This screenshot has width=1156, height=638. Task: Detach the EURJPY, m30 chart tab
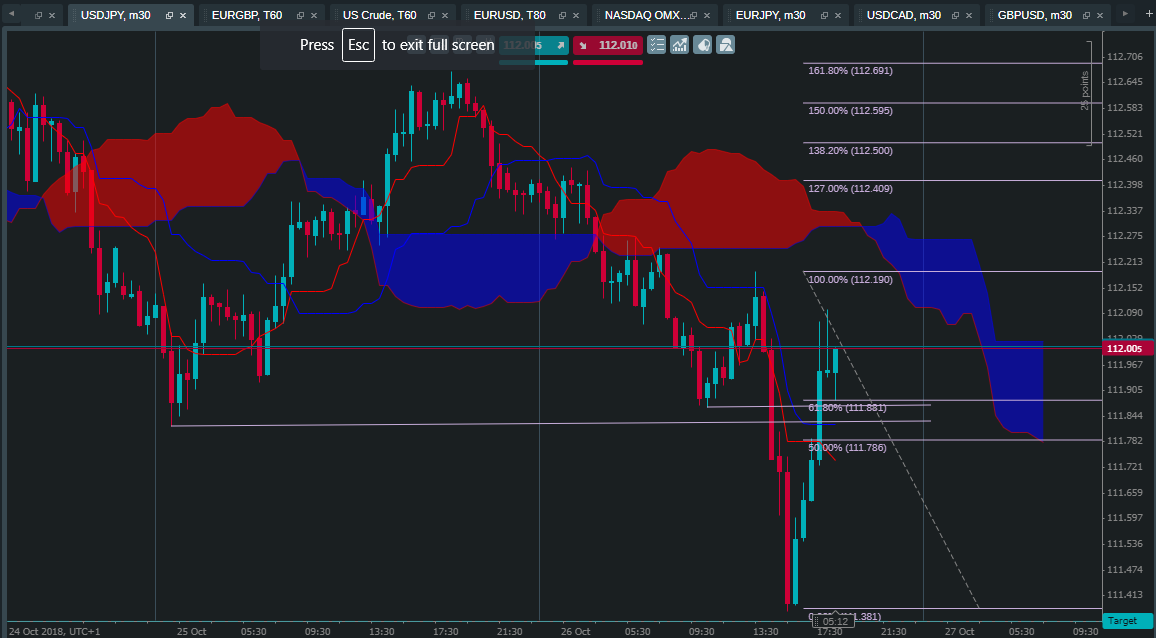(826, 15)
